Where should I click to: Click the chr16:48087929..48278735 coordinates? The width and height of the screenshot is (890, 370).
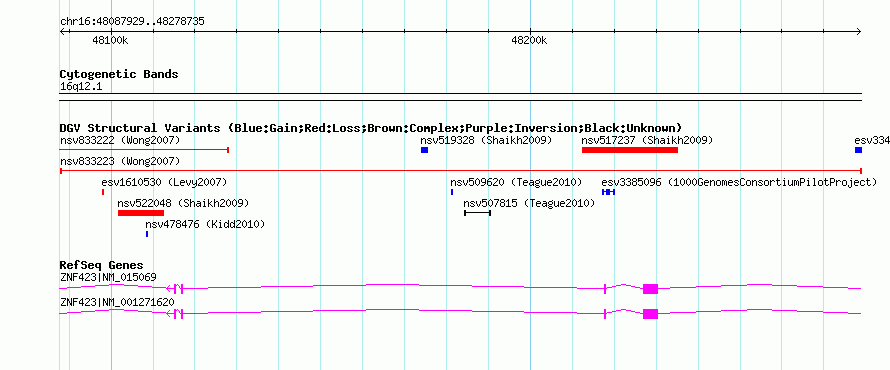click(x=132, y=22)
